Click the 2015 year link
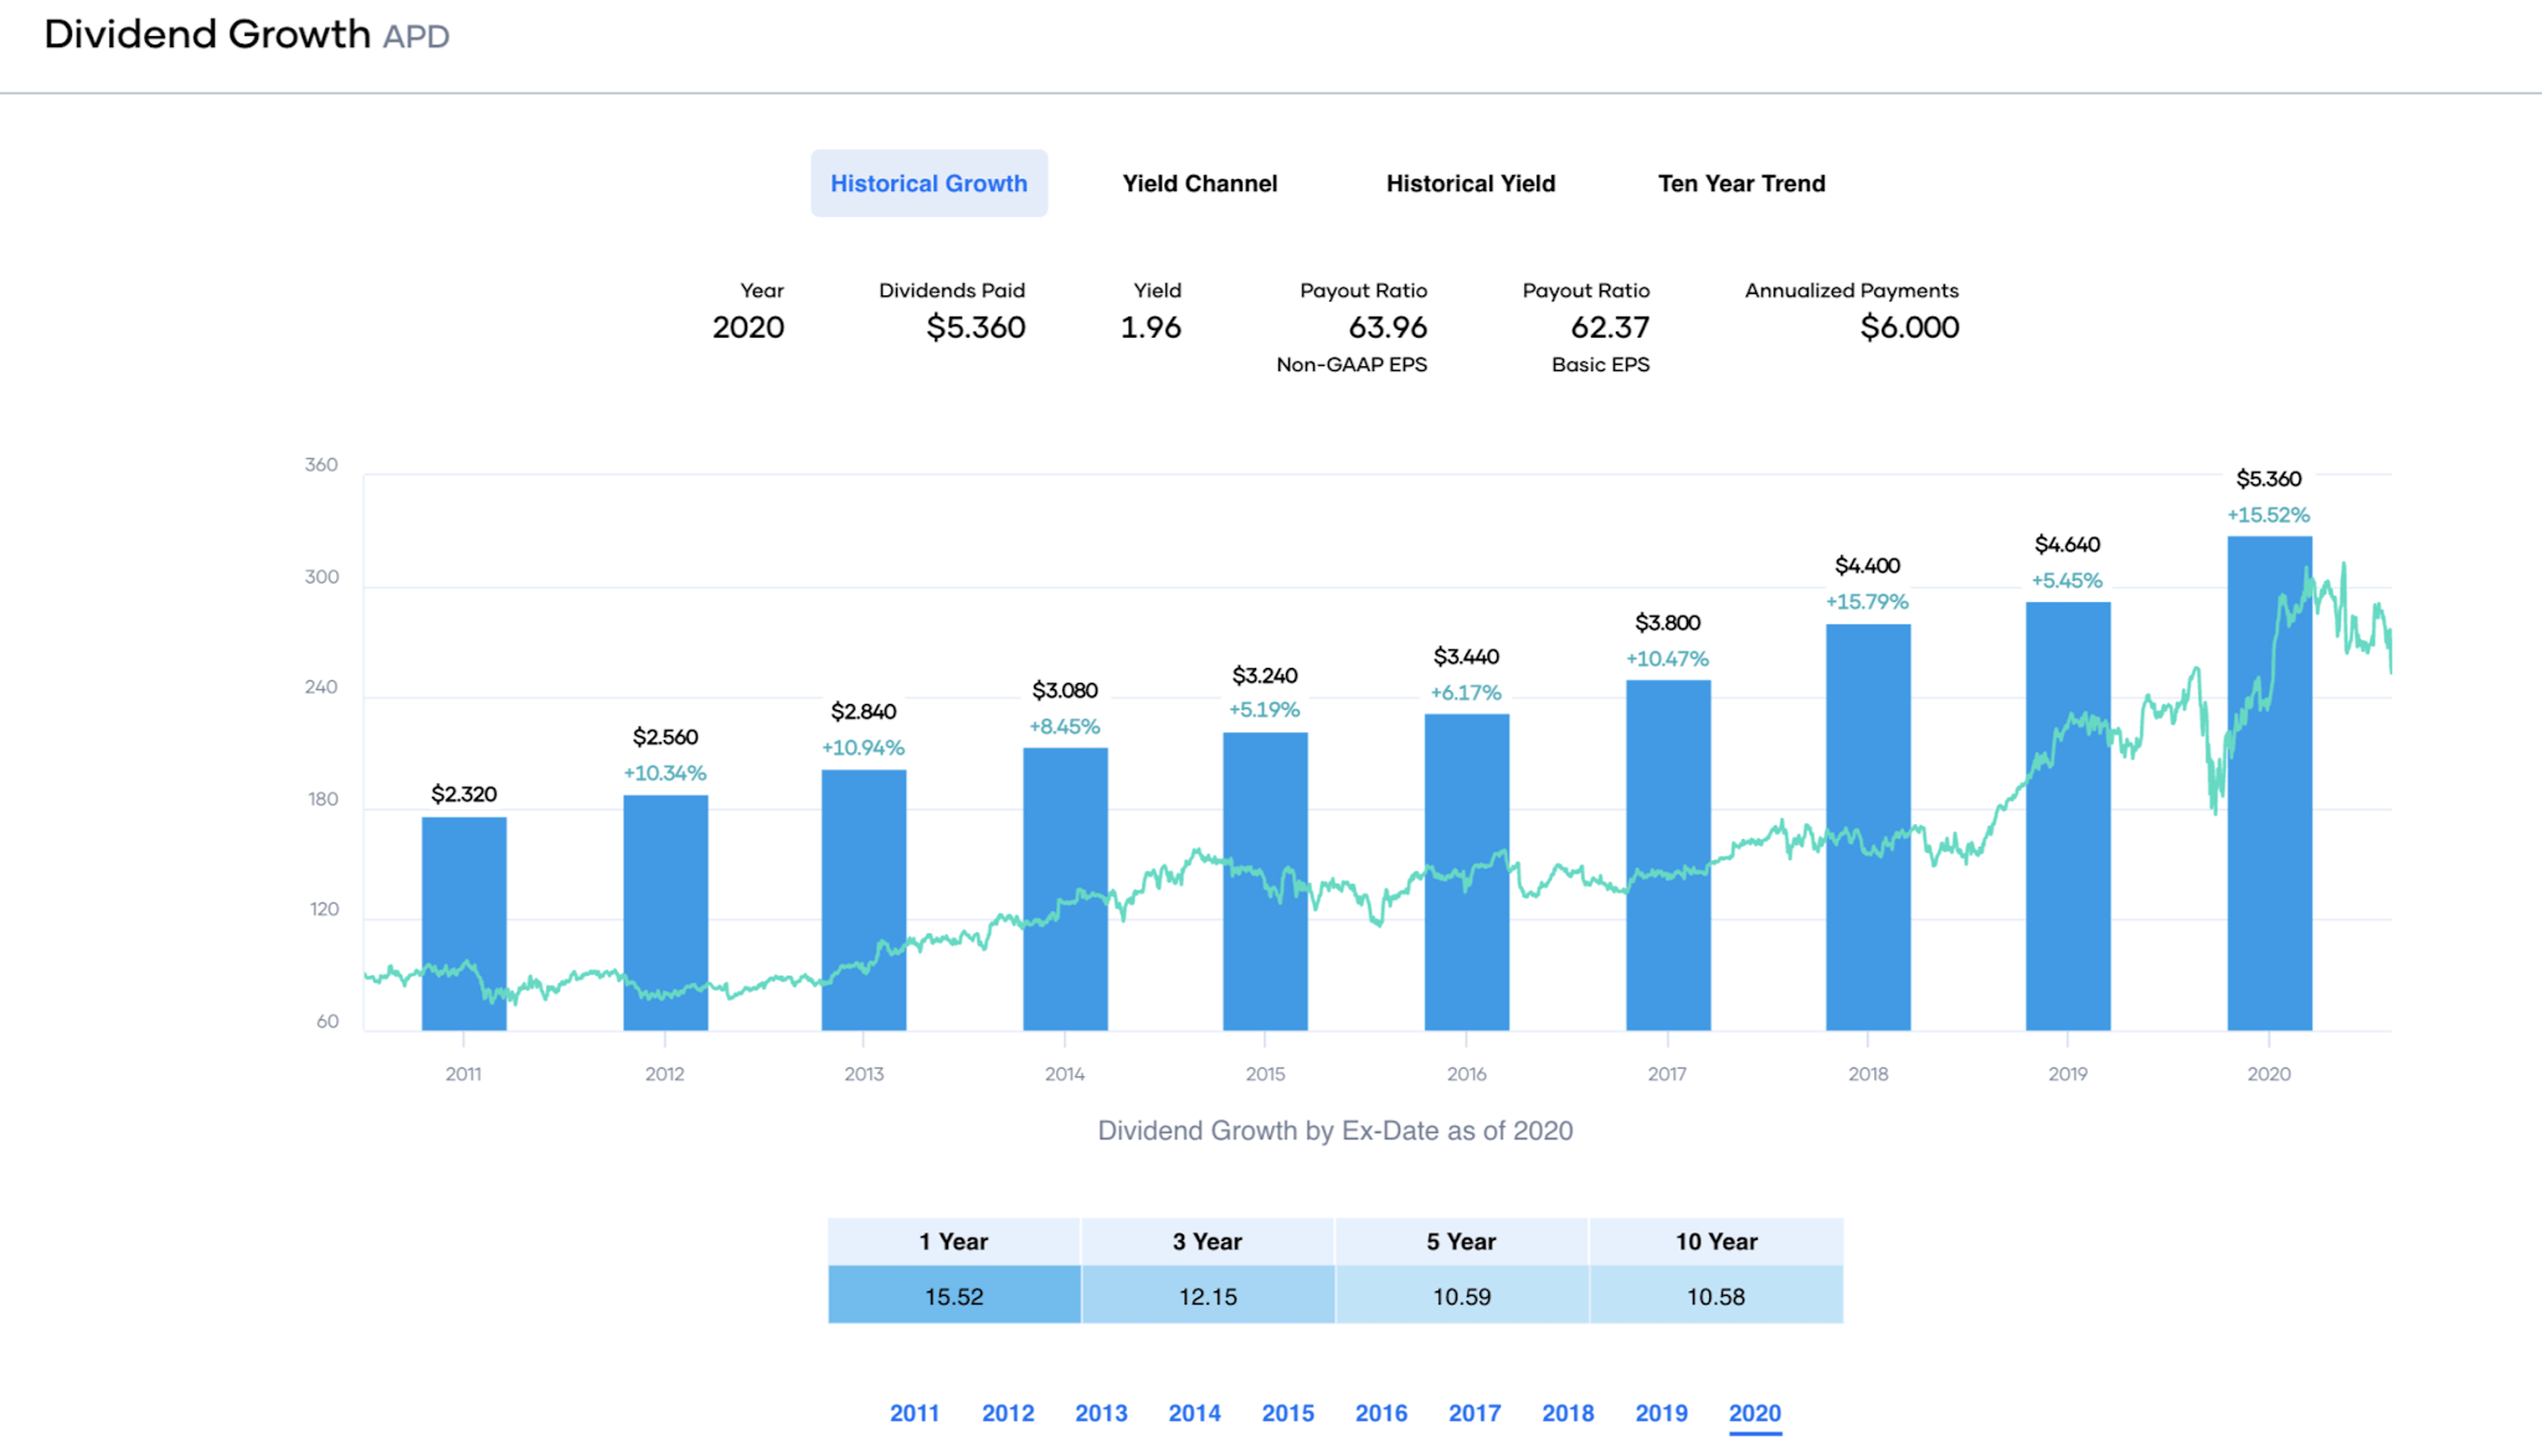Image resolution: width=2542 pixels, height=1456 pixels. (x=1287, y=1412)
